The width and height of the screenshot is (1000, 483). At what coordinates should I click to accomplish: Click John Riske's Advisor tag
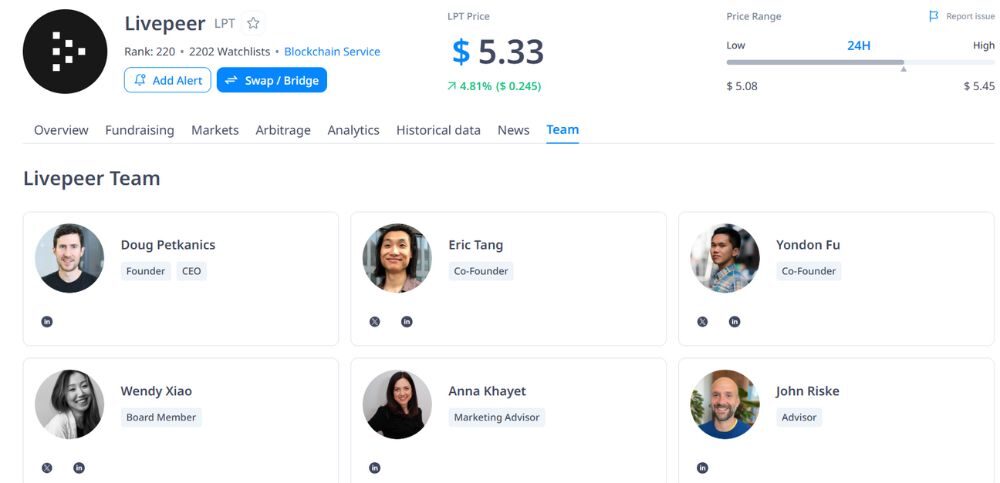click(799, 417)
